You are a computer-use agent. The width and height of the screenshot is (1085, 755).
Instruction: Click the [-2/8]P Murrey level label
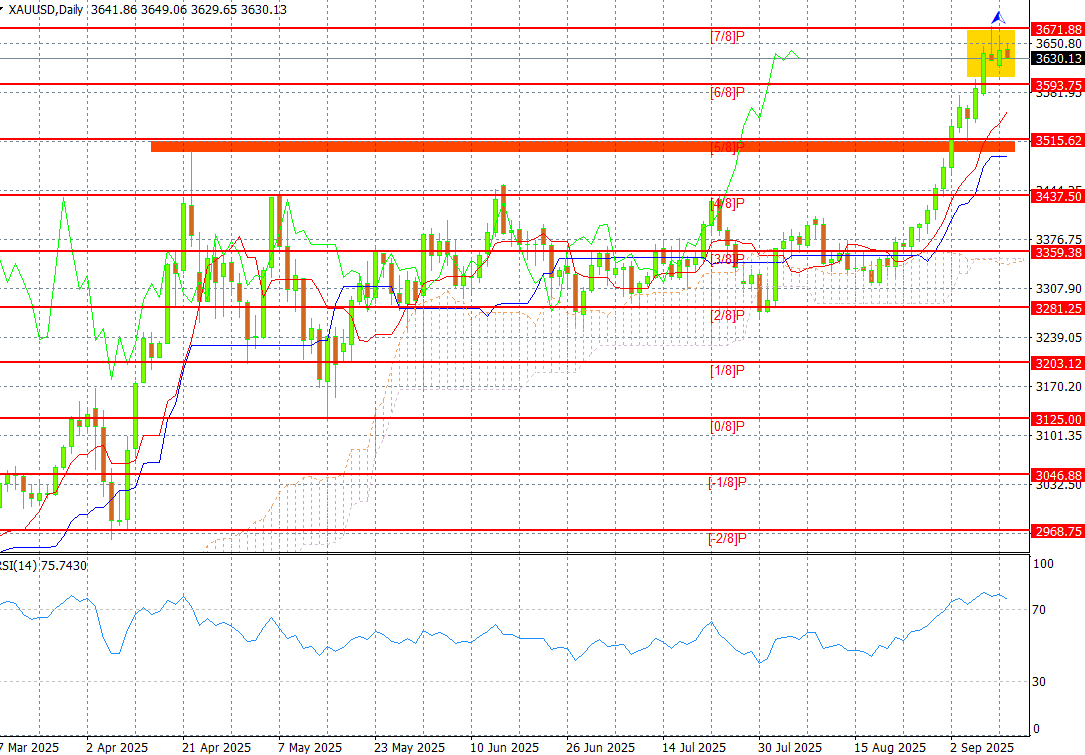tap(727, 539)
